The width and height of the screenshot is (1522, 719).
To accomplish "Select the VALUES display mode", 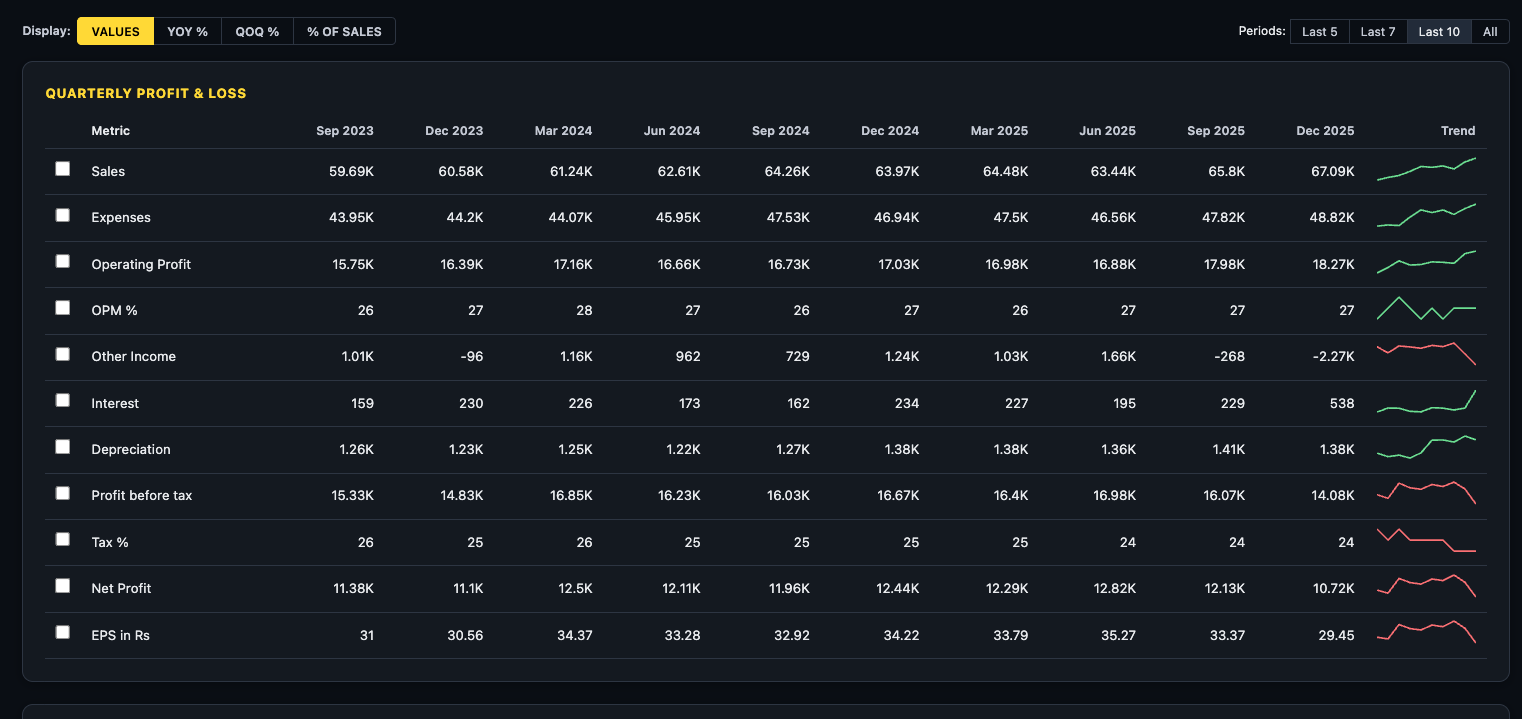I will coord(114,31).
